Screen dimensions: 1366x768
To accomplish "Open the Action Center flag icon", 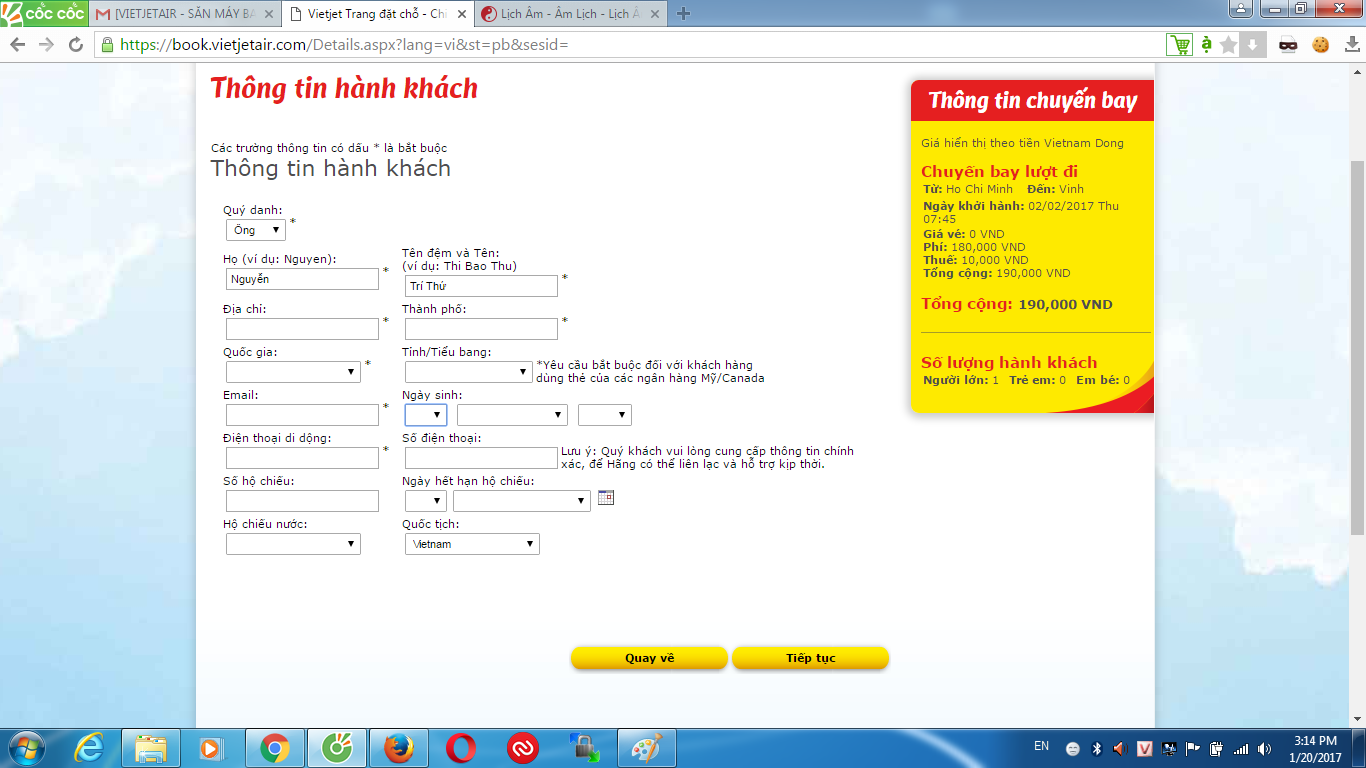I will [1193, 748].
